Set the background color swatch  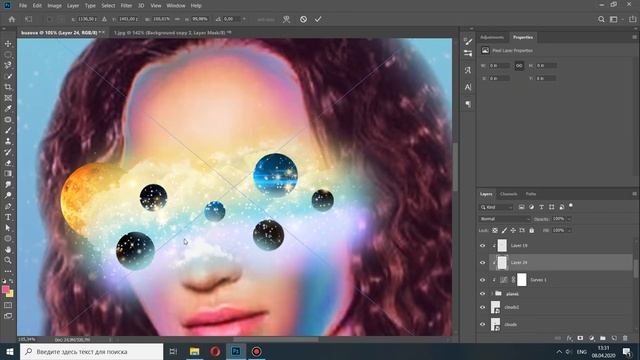(10, 293)
